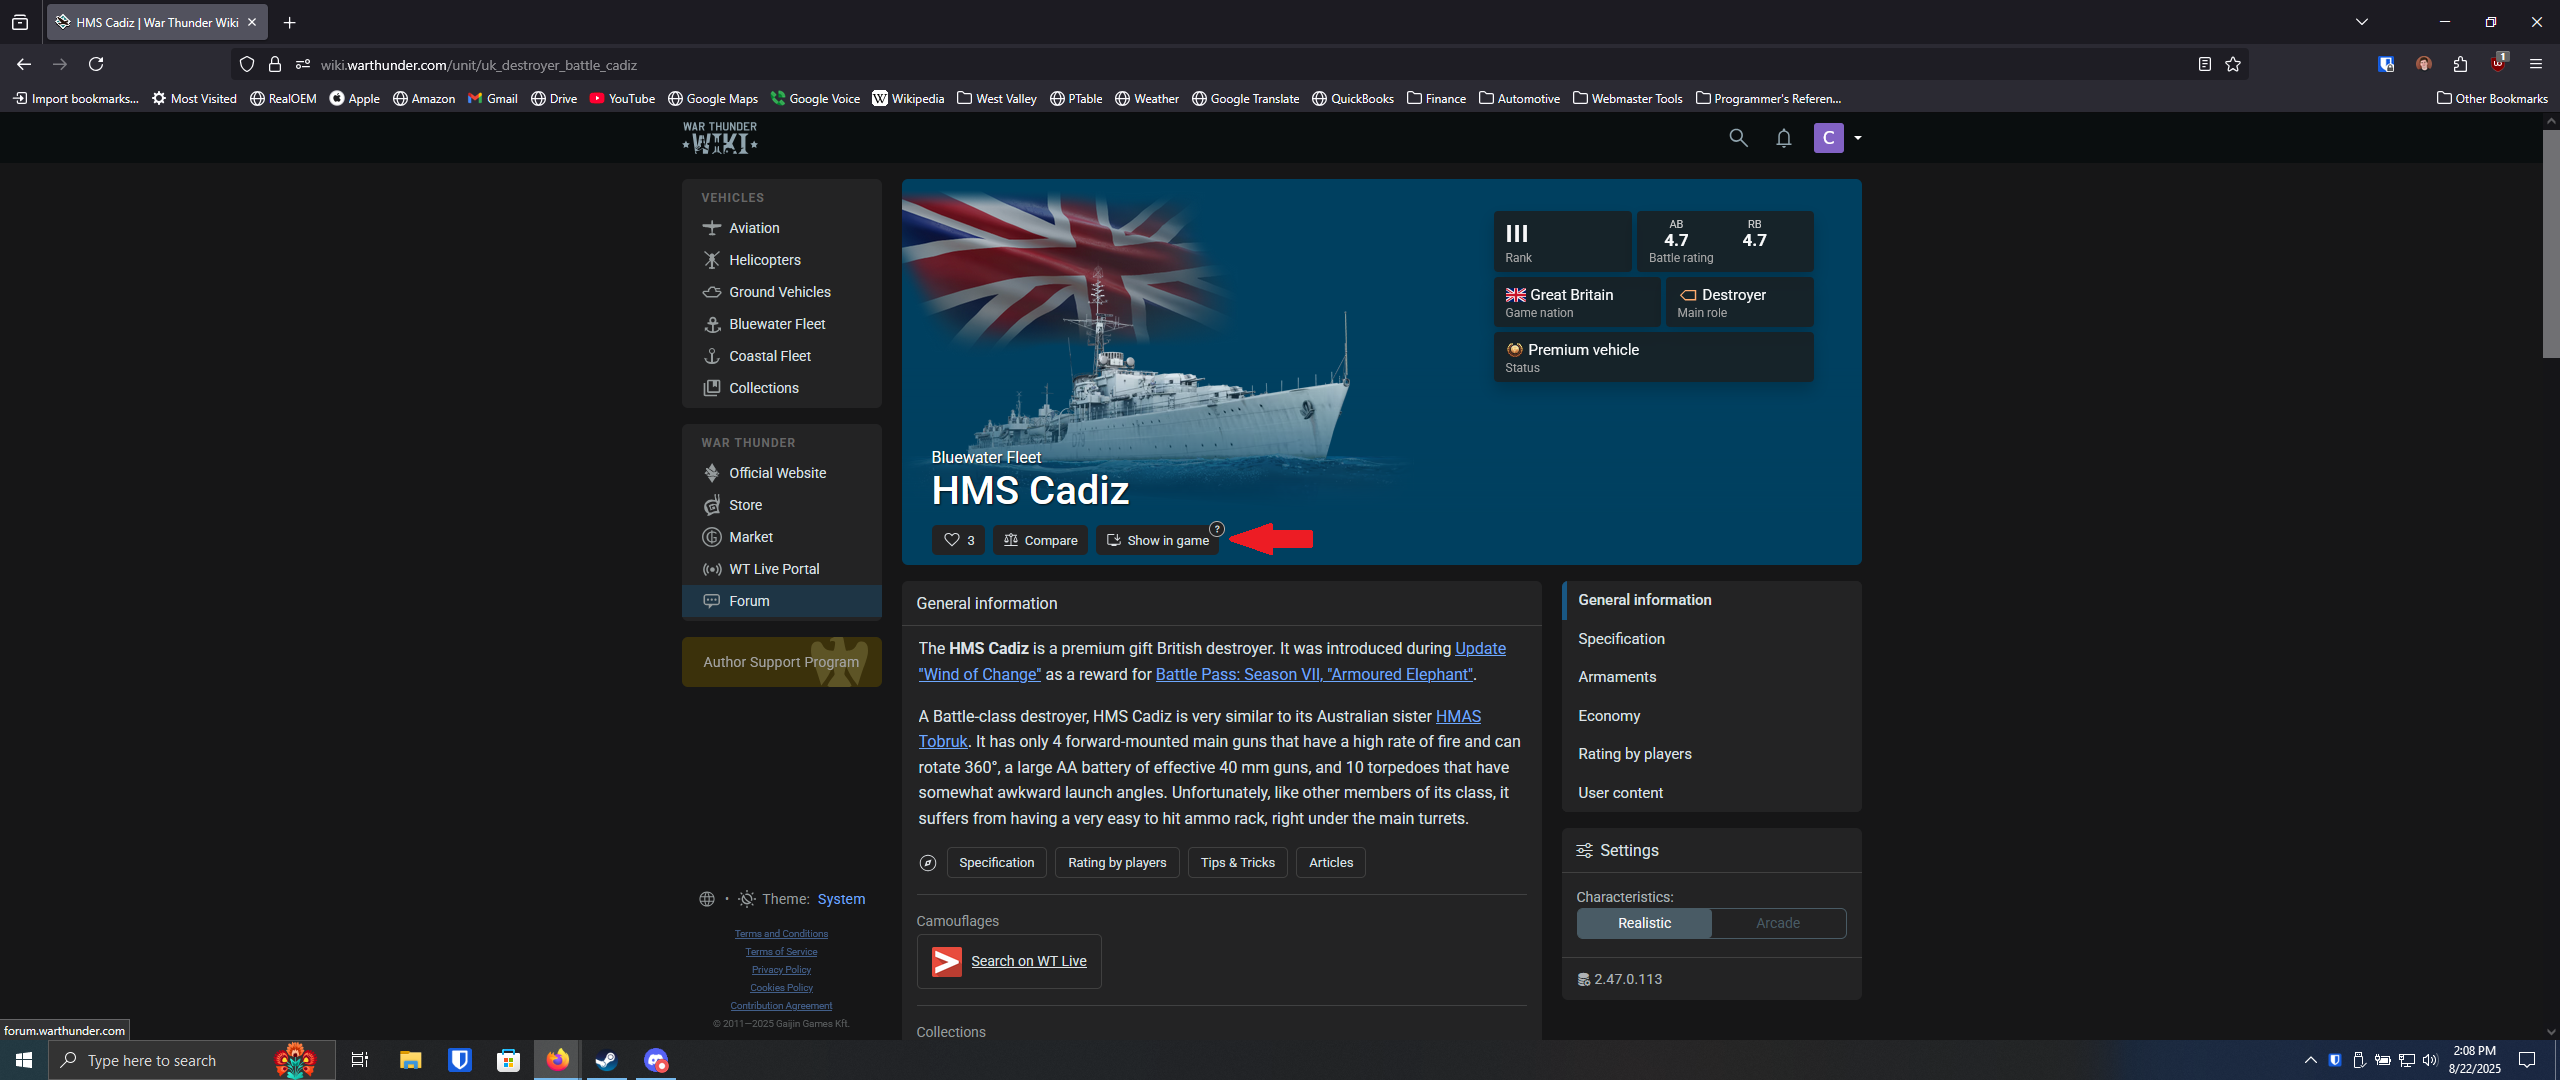
Task: Click the wiki search magnifier icon
Action: [x=1738, y=138]
